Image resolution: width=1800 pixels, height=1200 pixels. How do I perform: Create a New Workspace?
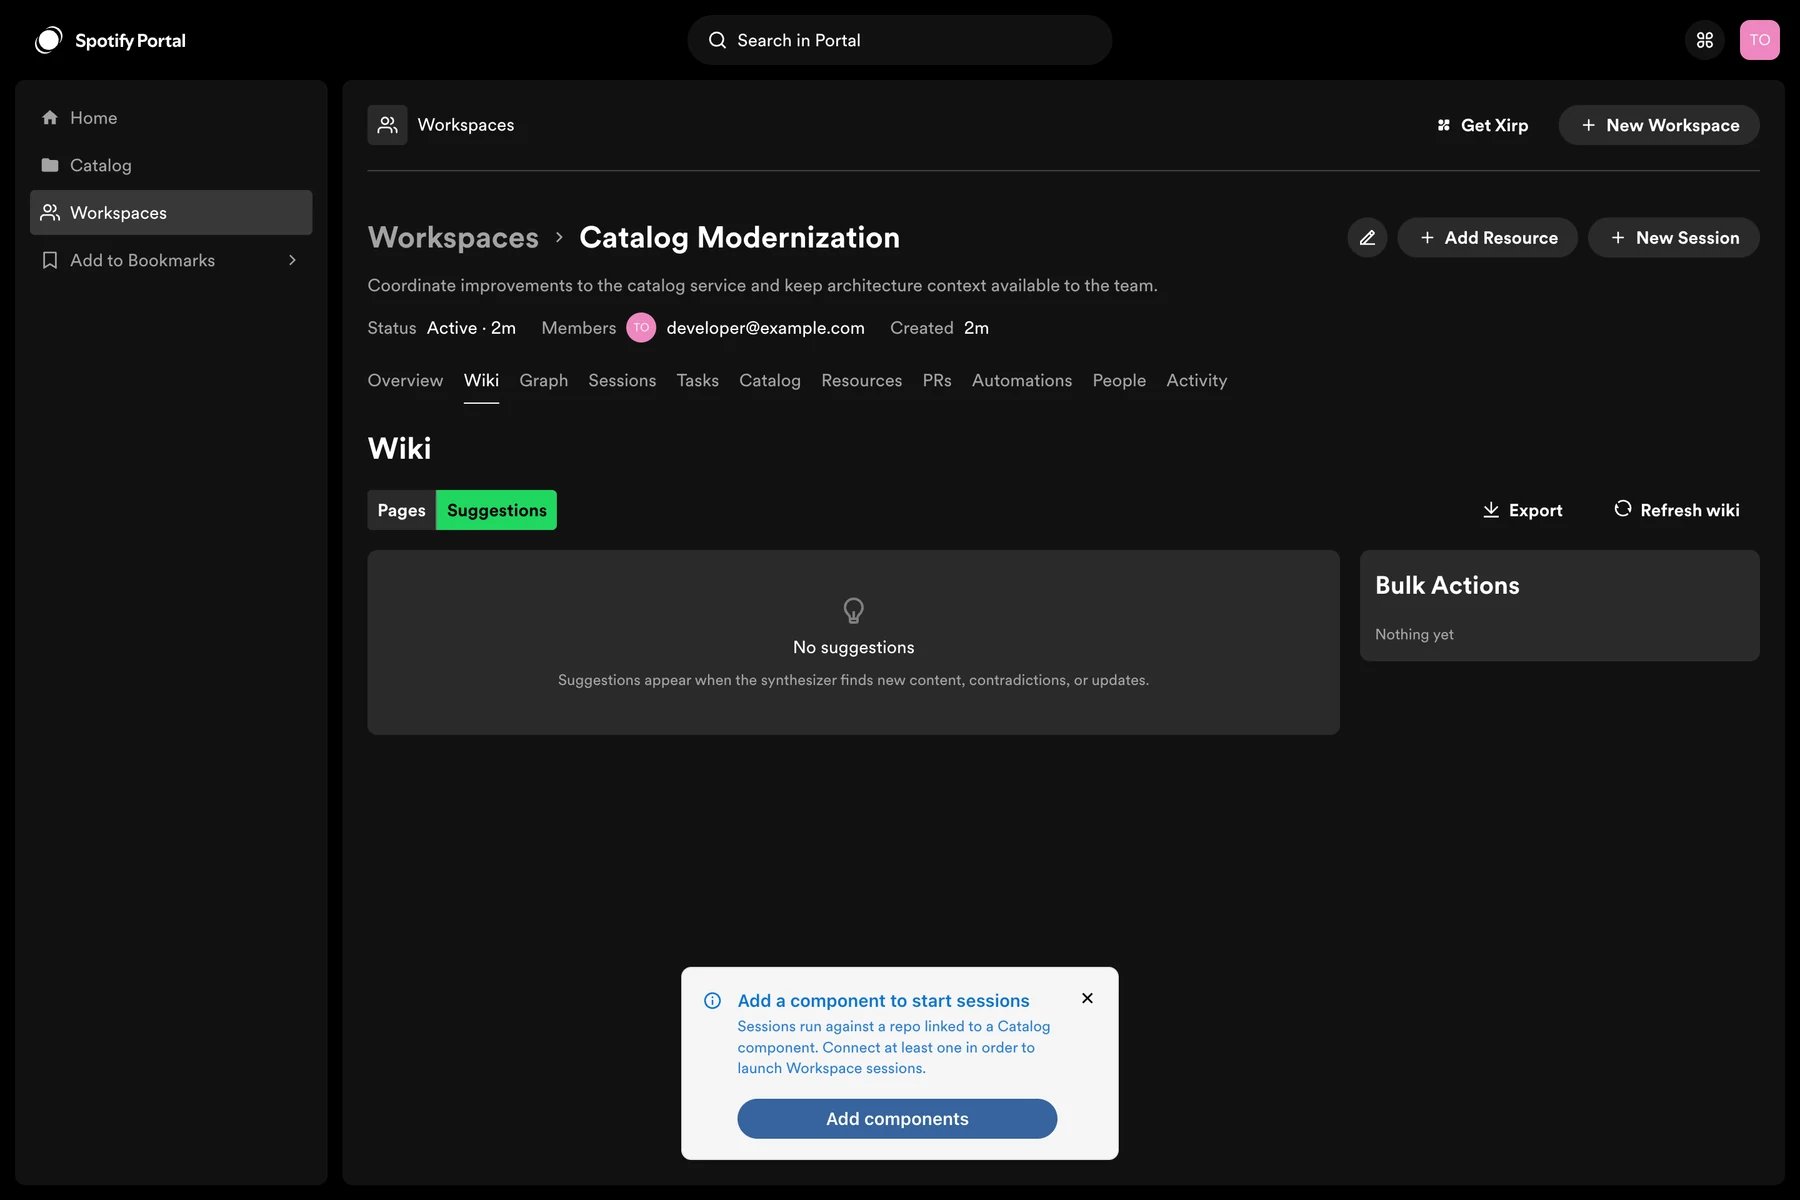pyautogui.click(x=1659, y=125)
